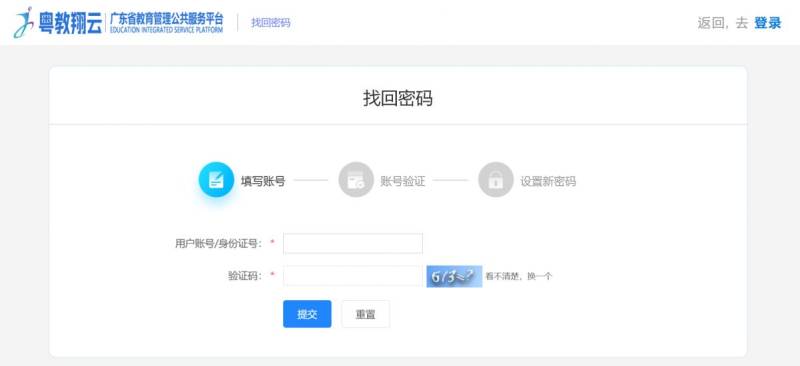
Task: Submit the form with 提交 button
Action: [x=307, y=314]
